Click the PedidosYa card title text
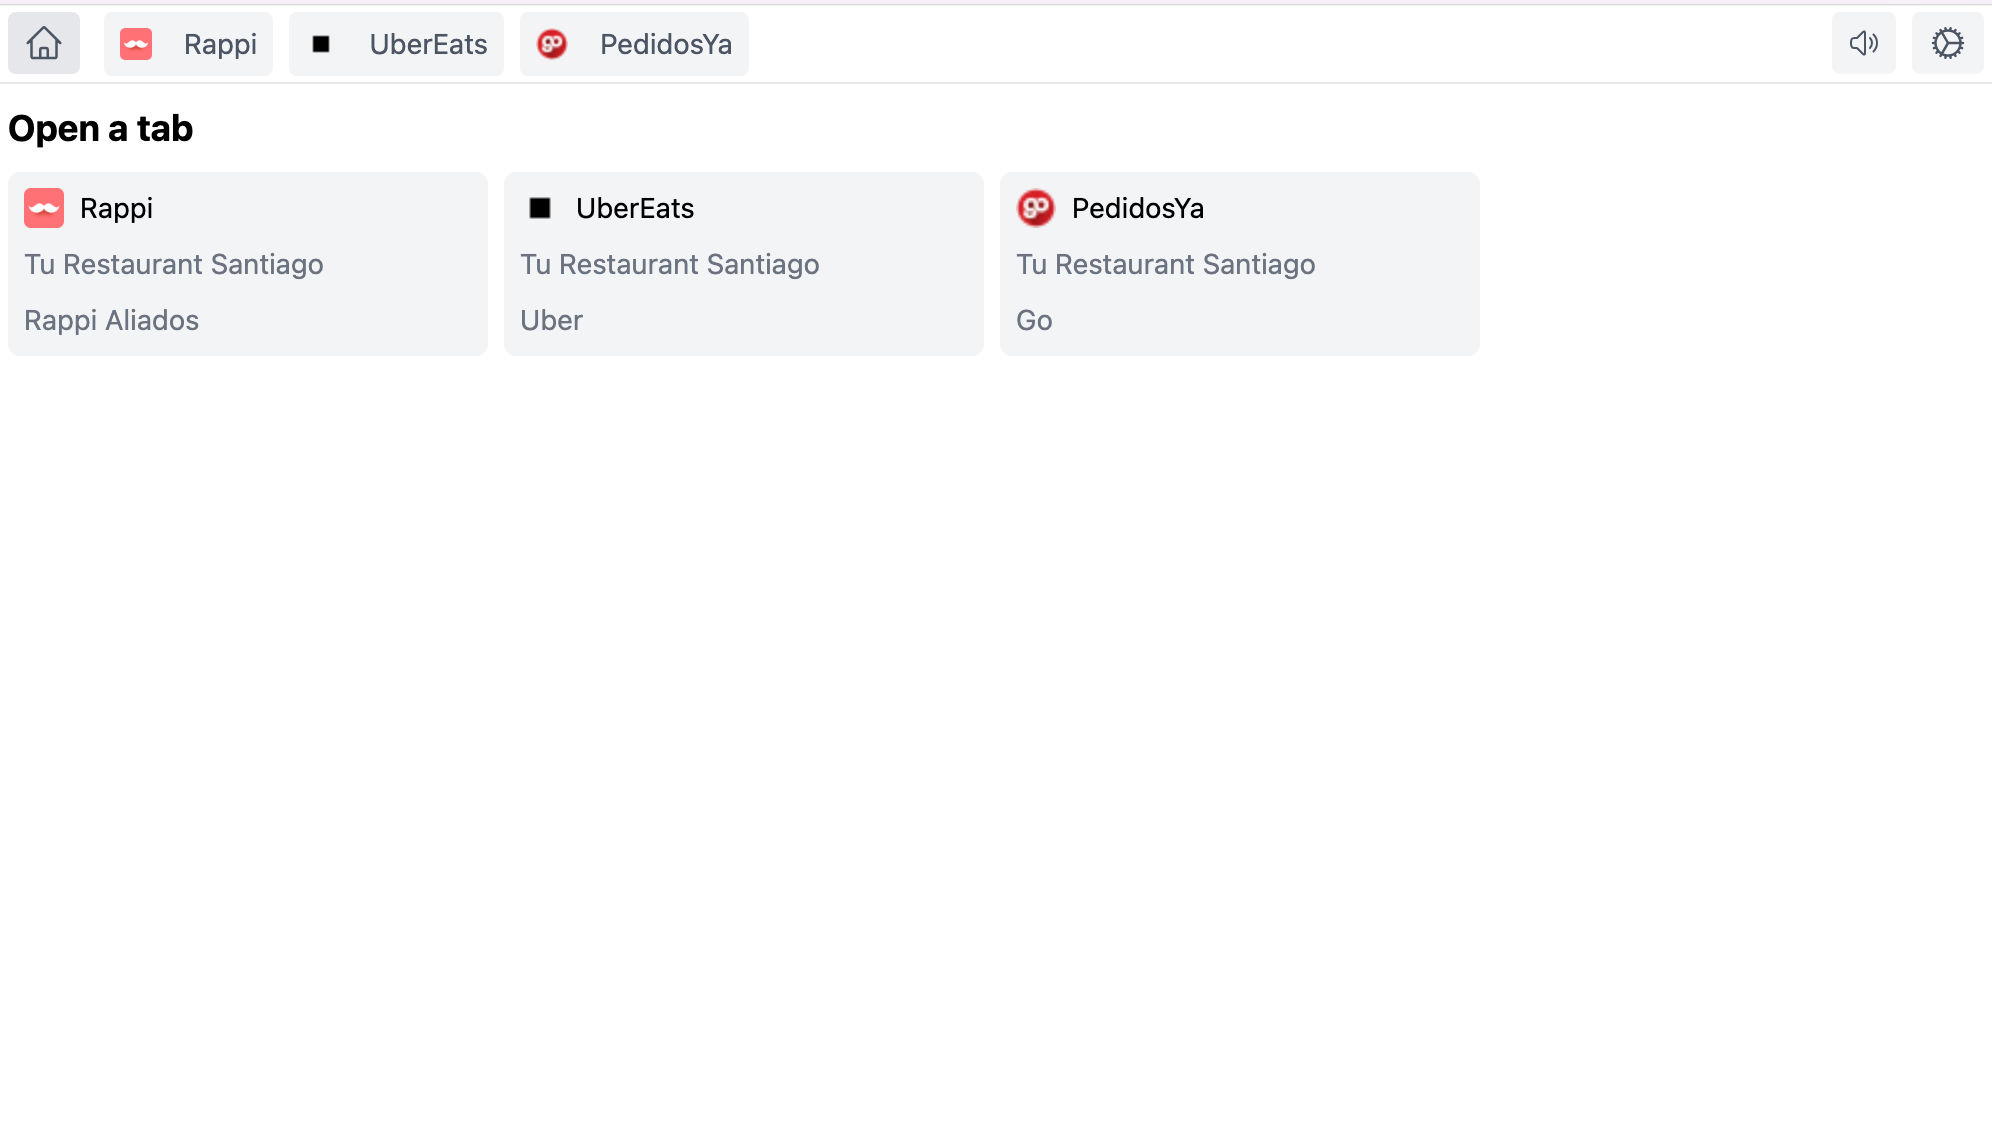The image size is (1992, 1142). click(1138, 208)
